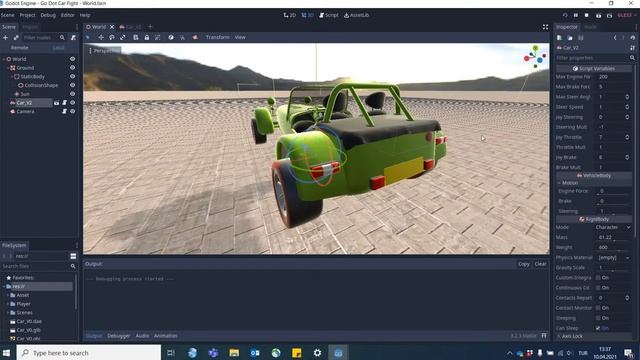The width and height of the screenshot is (640, 360).
Task: Switch to Script workspace
Action: pyautogui.click(x=329, y=15)
